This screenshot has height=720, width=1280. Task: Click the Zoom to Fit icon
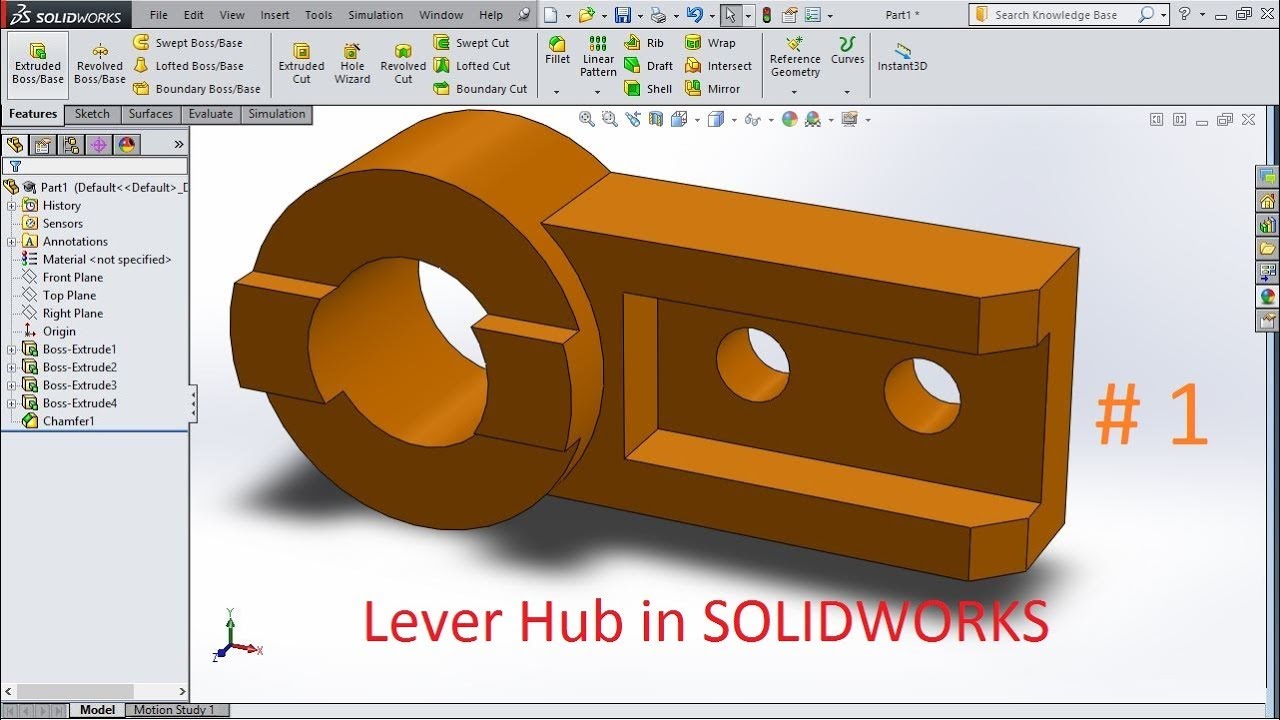587,119
